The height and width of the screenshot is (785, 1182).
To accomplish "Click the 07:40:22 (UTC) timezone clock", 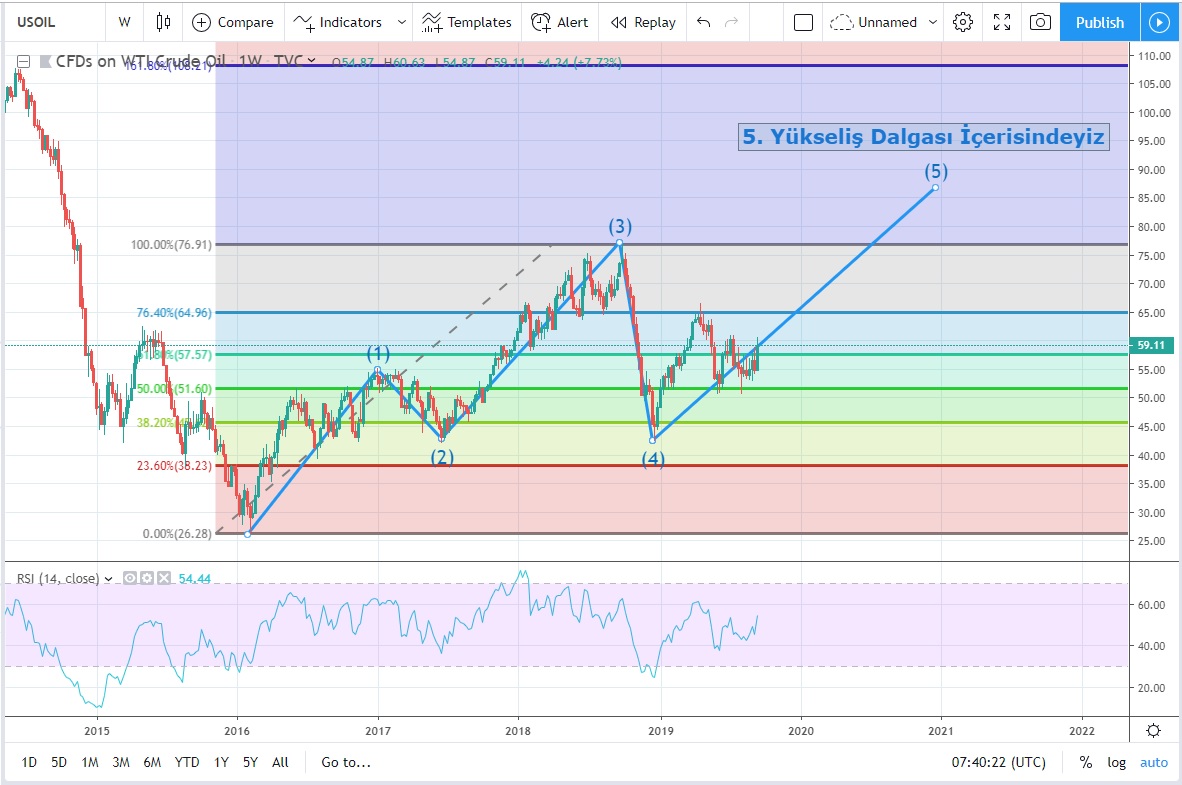I will pyautogui.click(x=998, y=762).
